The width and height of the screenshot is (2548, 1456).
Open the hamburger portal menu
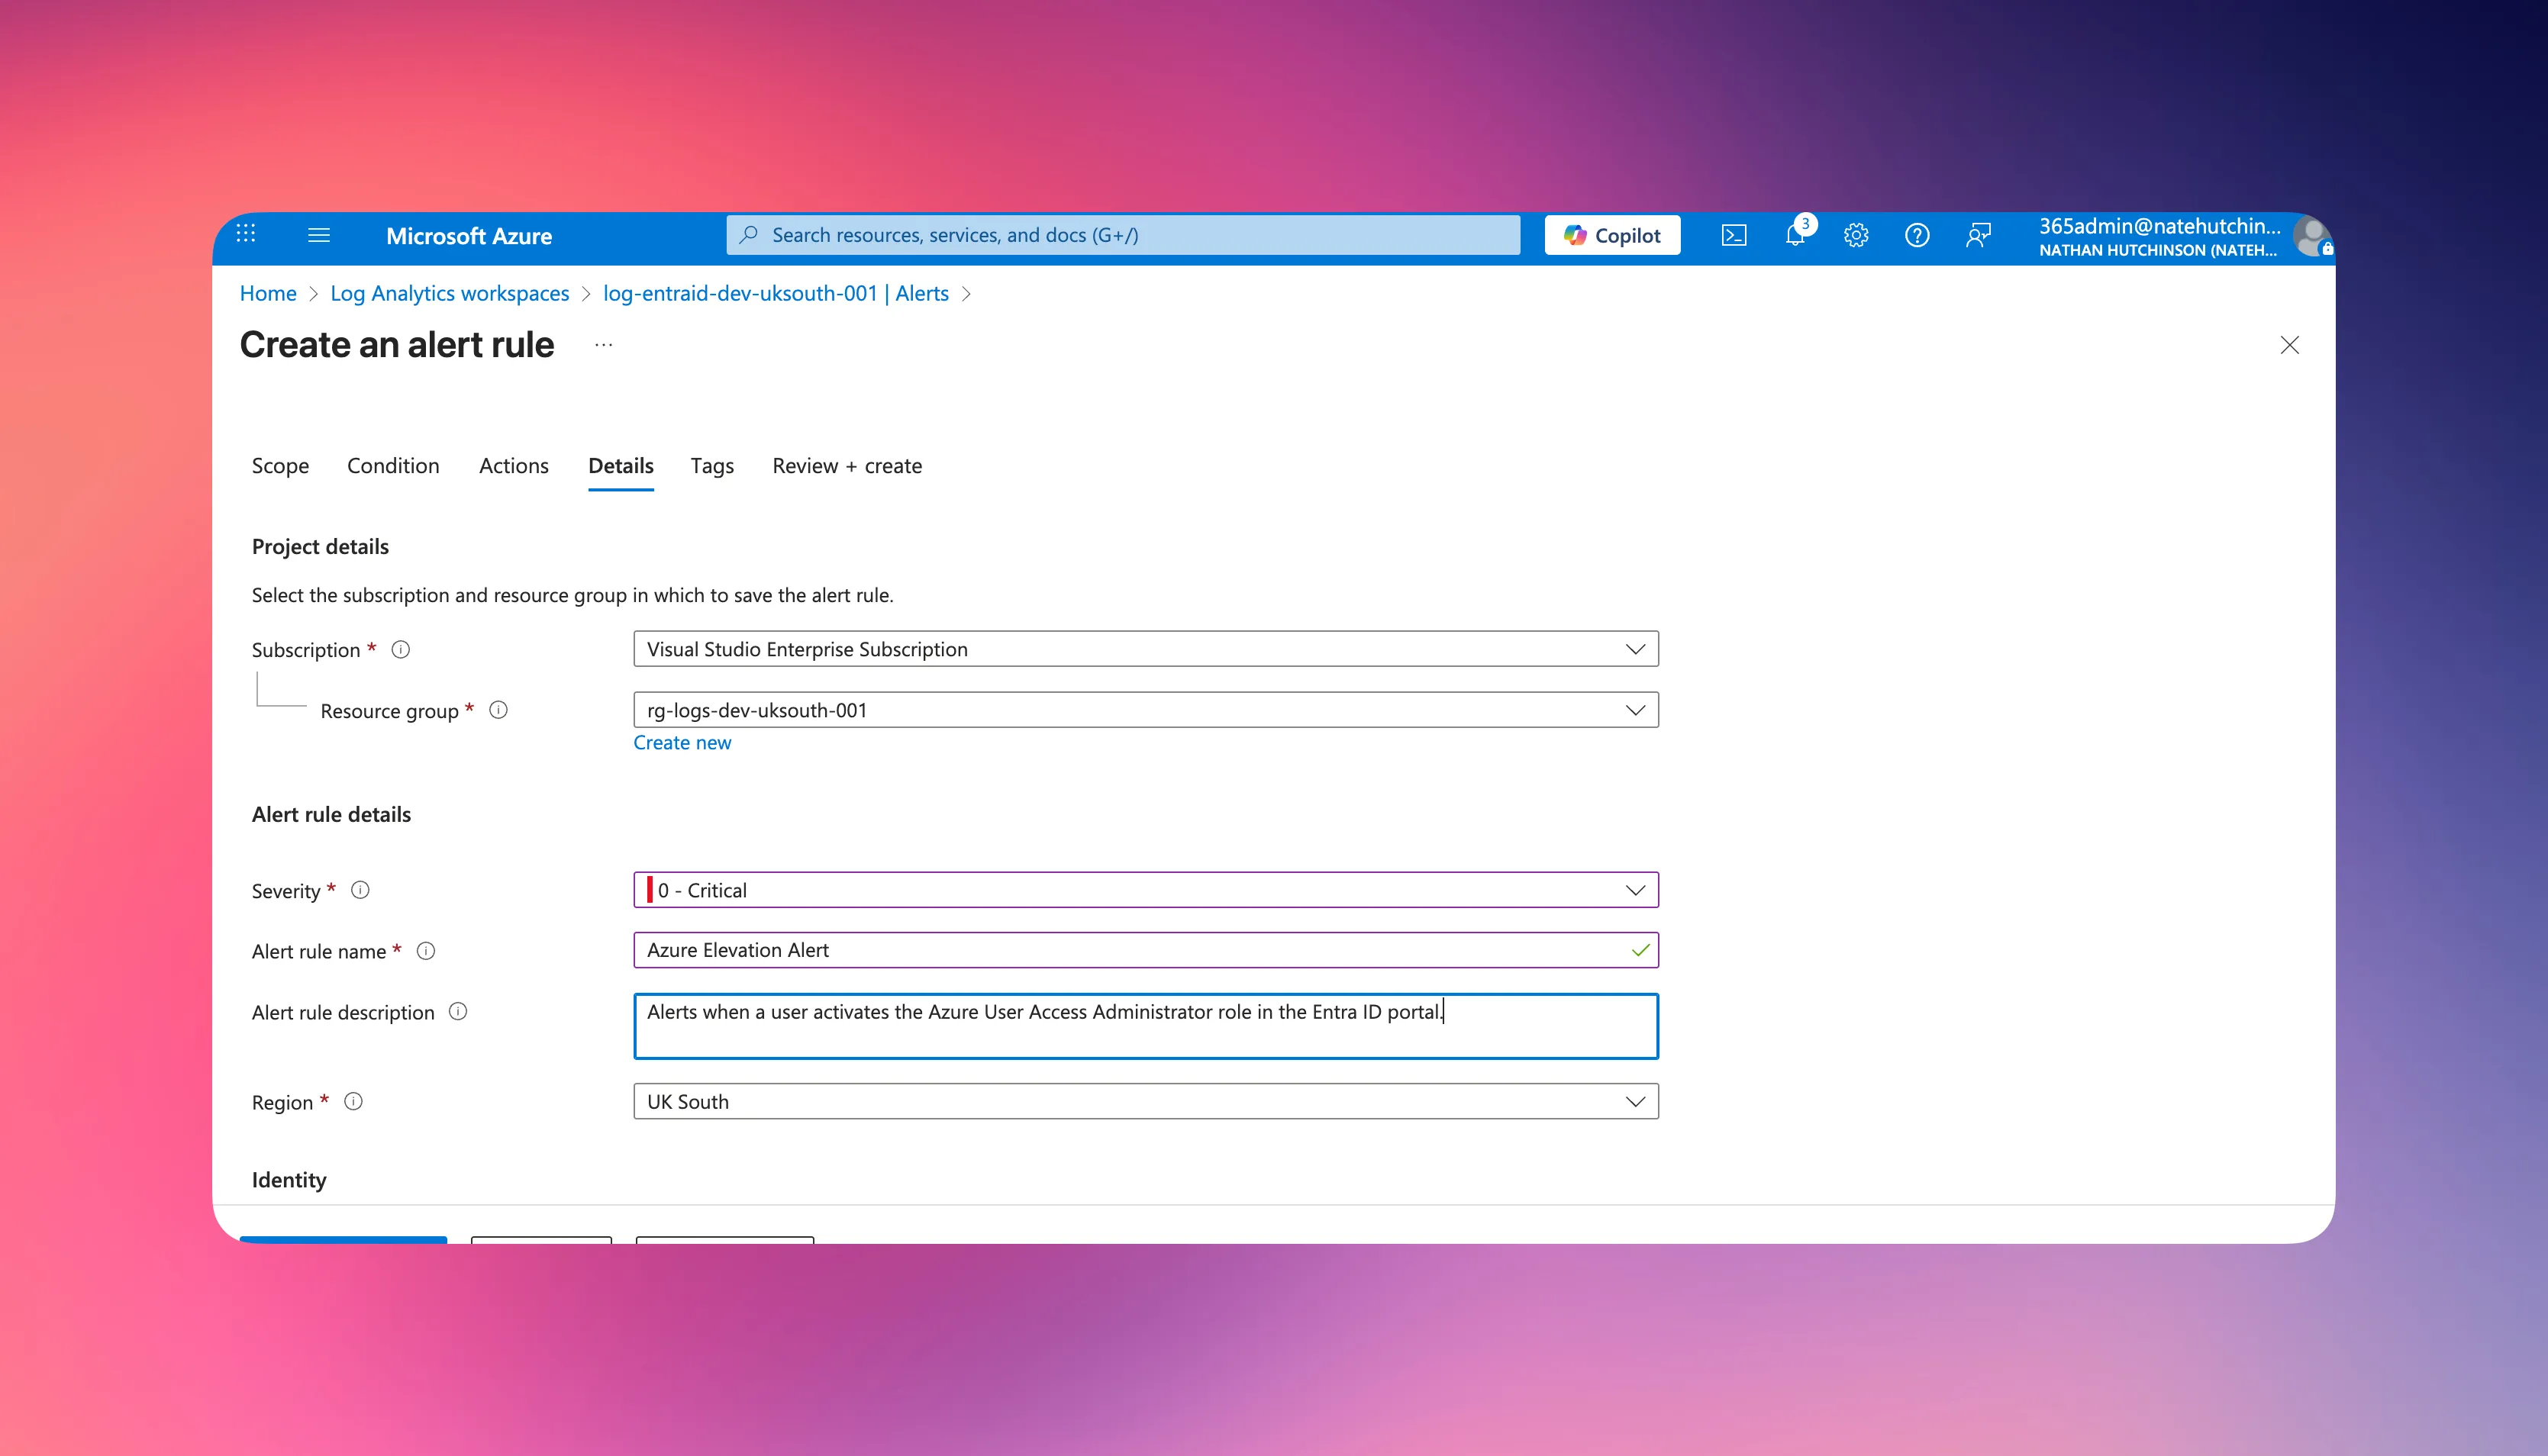click(x=319, y=235)
